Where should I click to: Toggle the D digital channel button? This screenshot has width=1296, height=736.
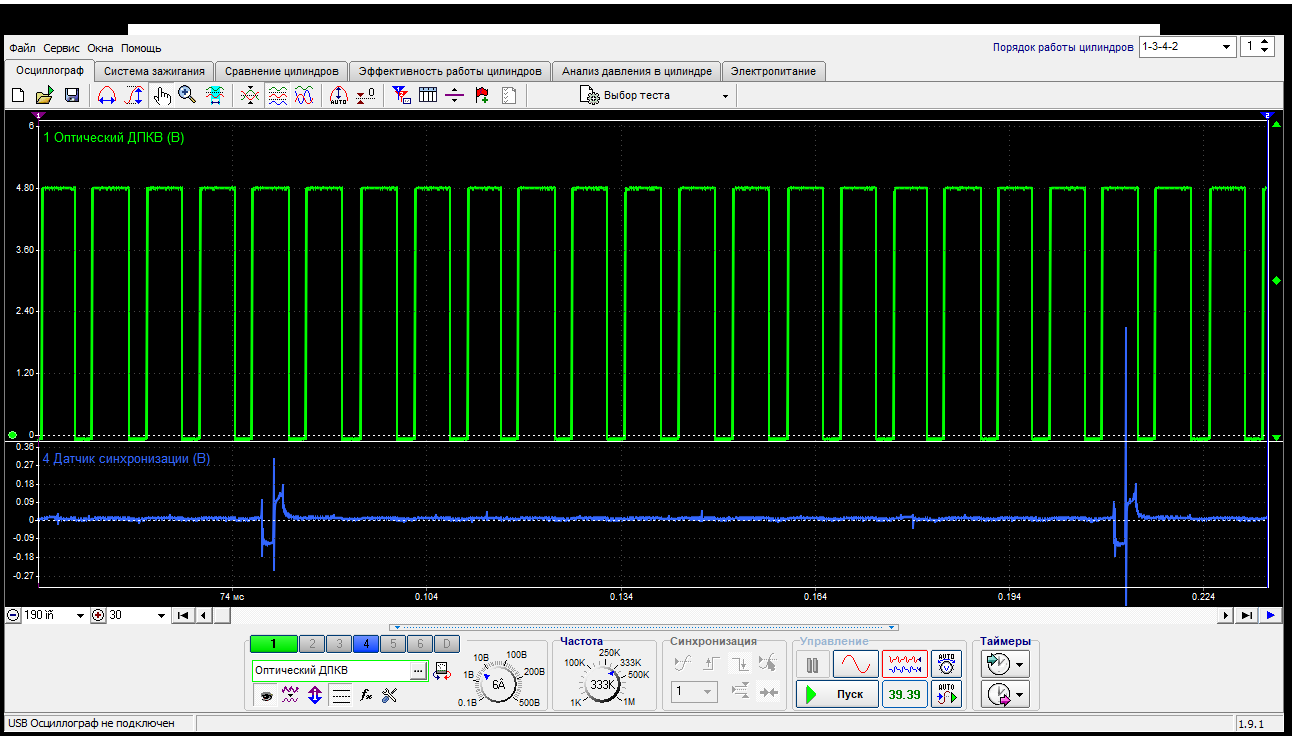pos(447,644)
